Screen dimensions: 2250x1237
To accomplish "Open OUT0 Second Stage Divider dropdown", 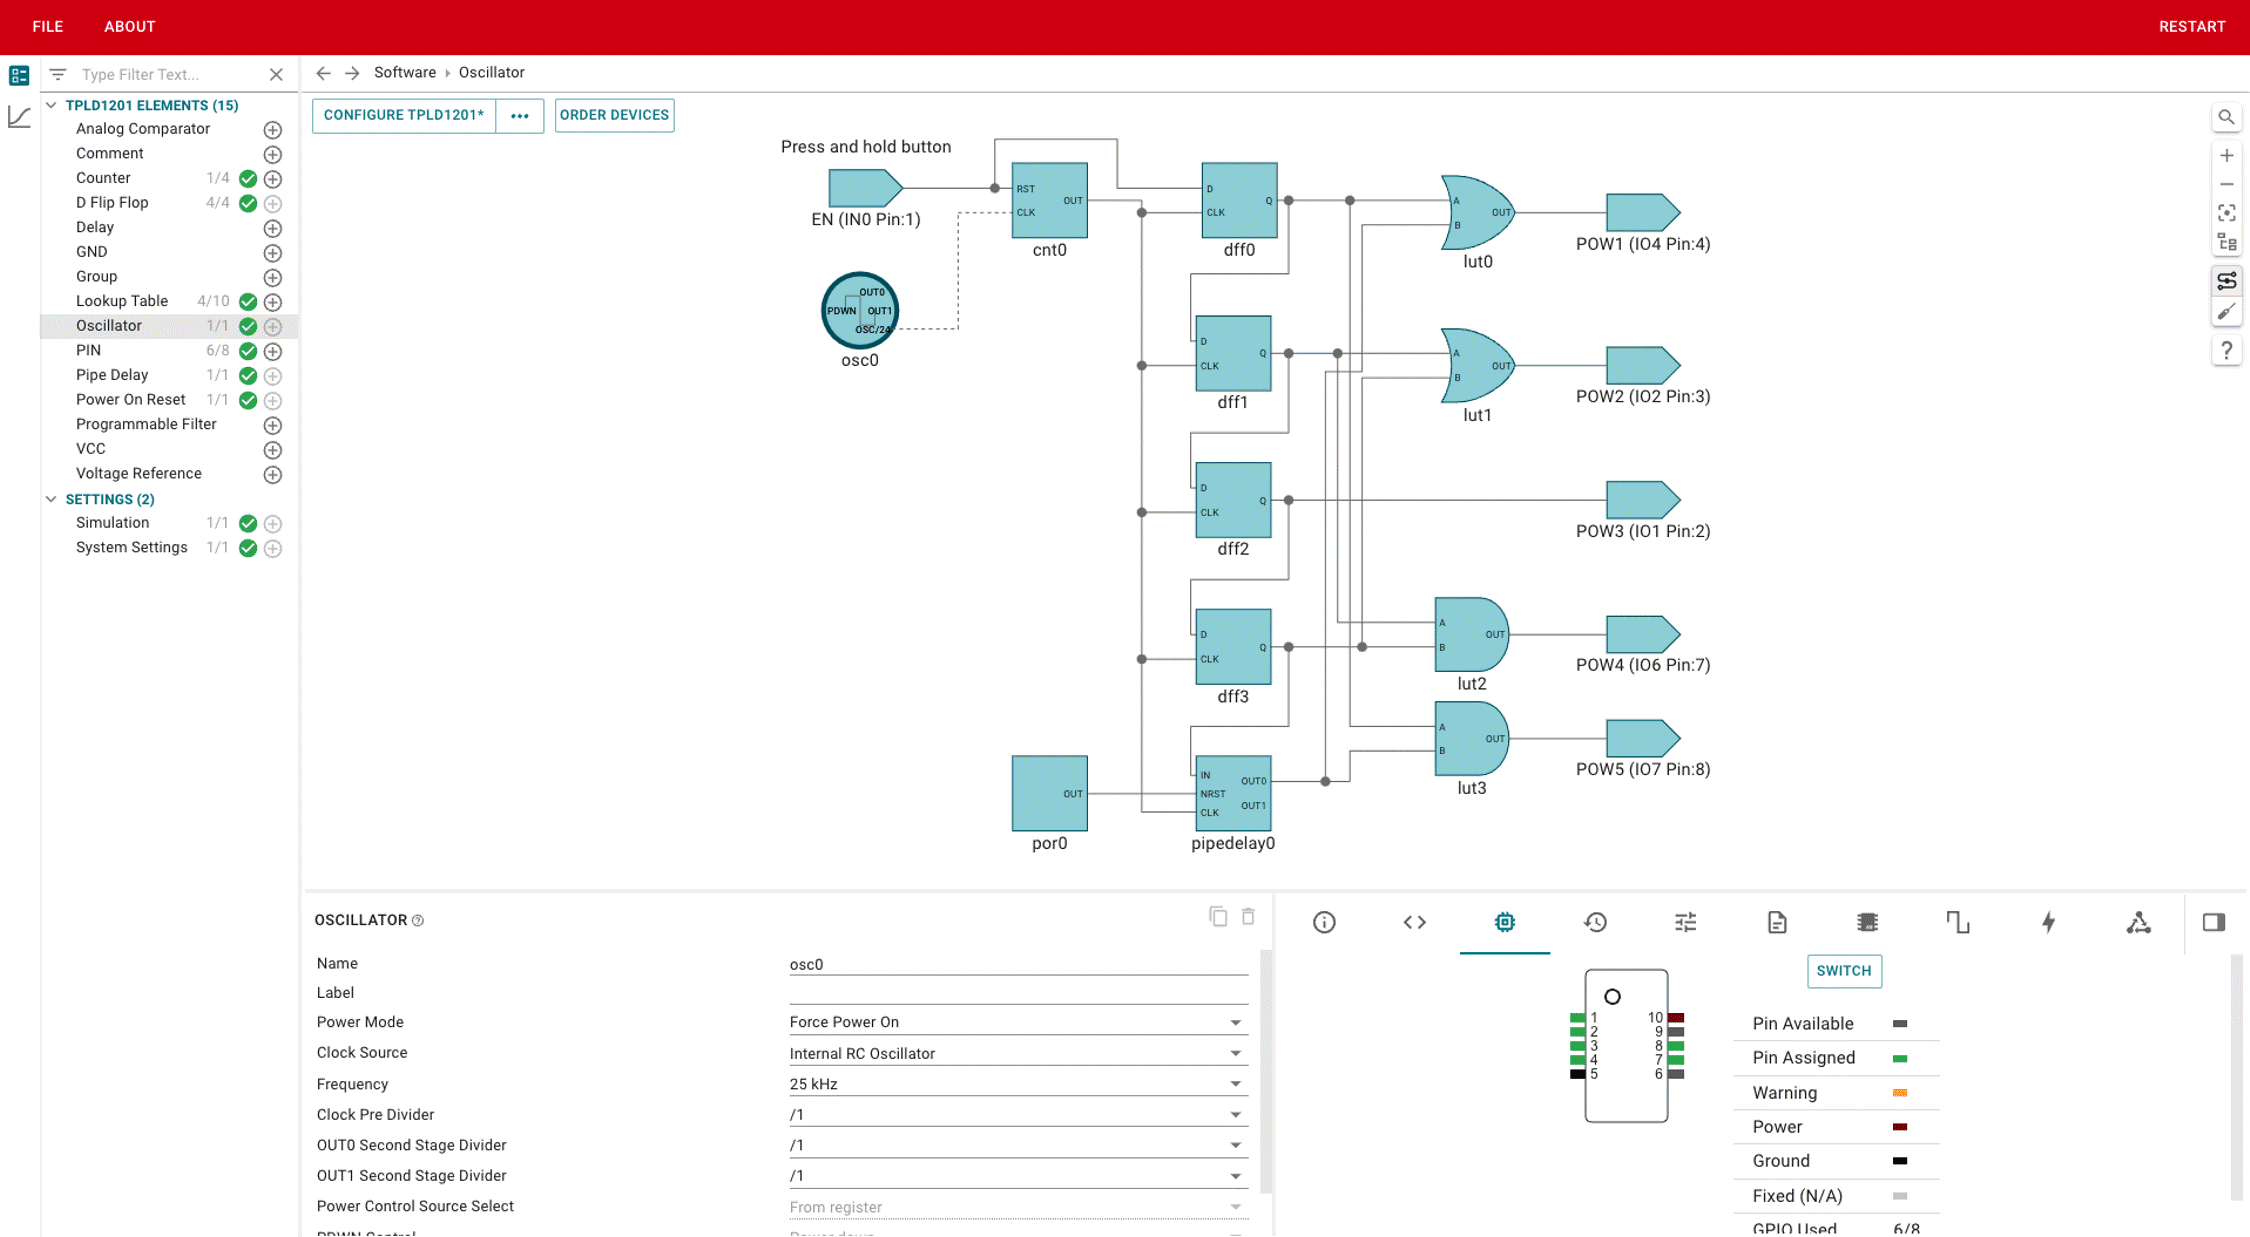I will 1235,1144.
